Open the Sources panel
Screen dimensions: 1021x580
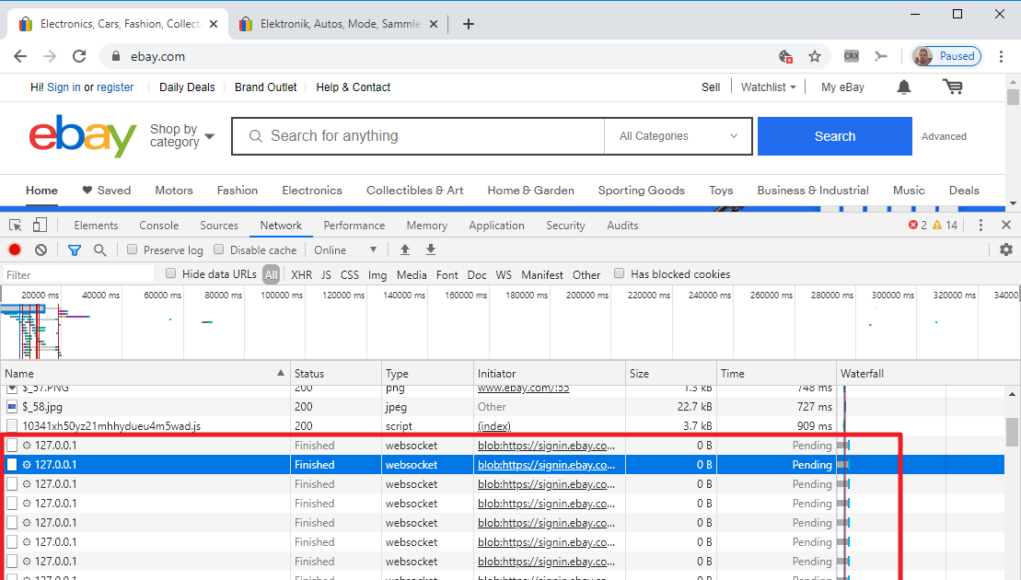219,226
